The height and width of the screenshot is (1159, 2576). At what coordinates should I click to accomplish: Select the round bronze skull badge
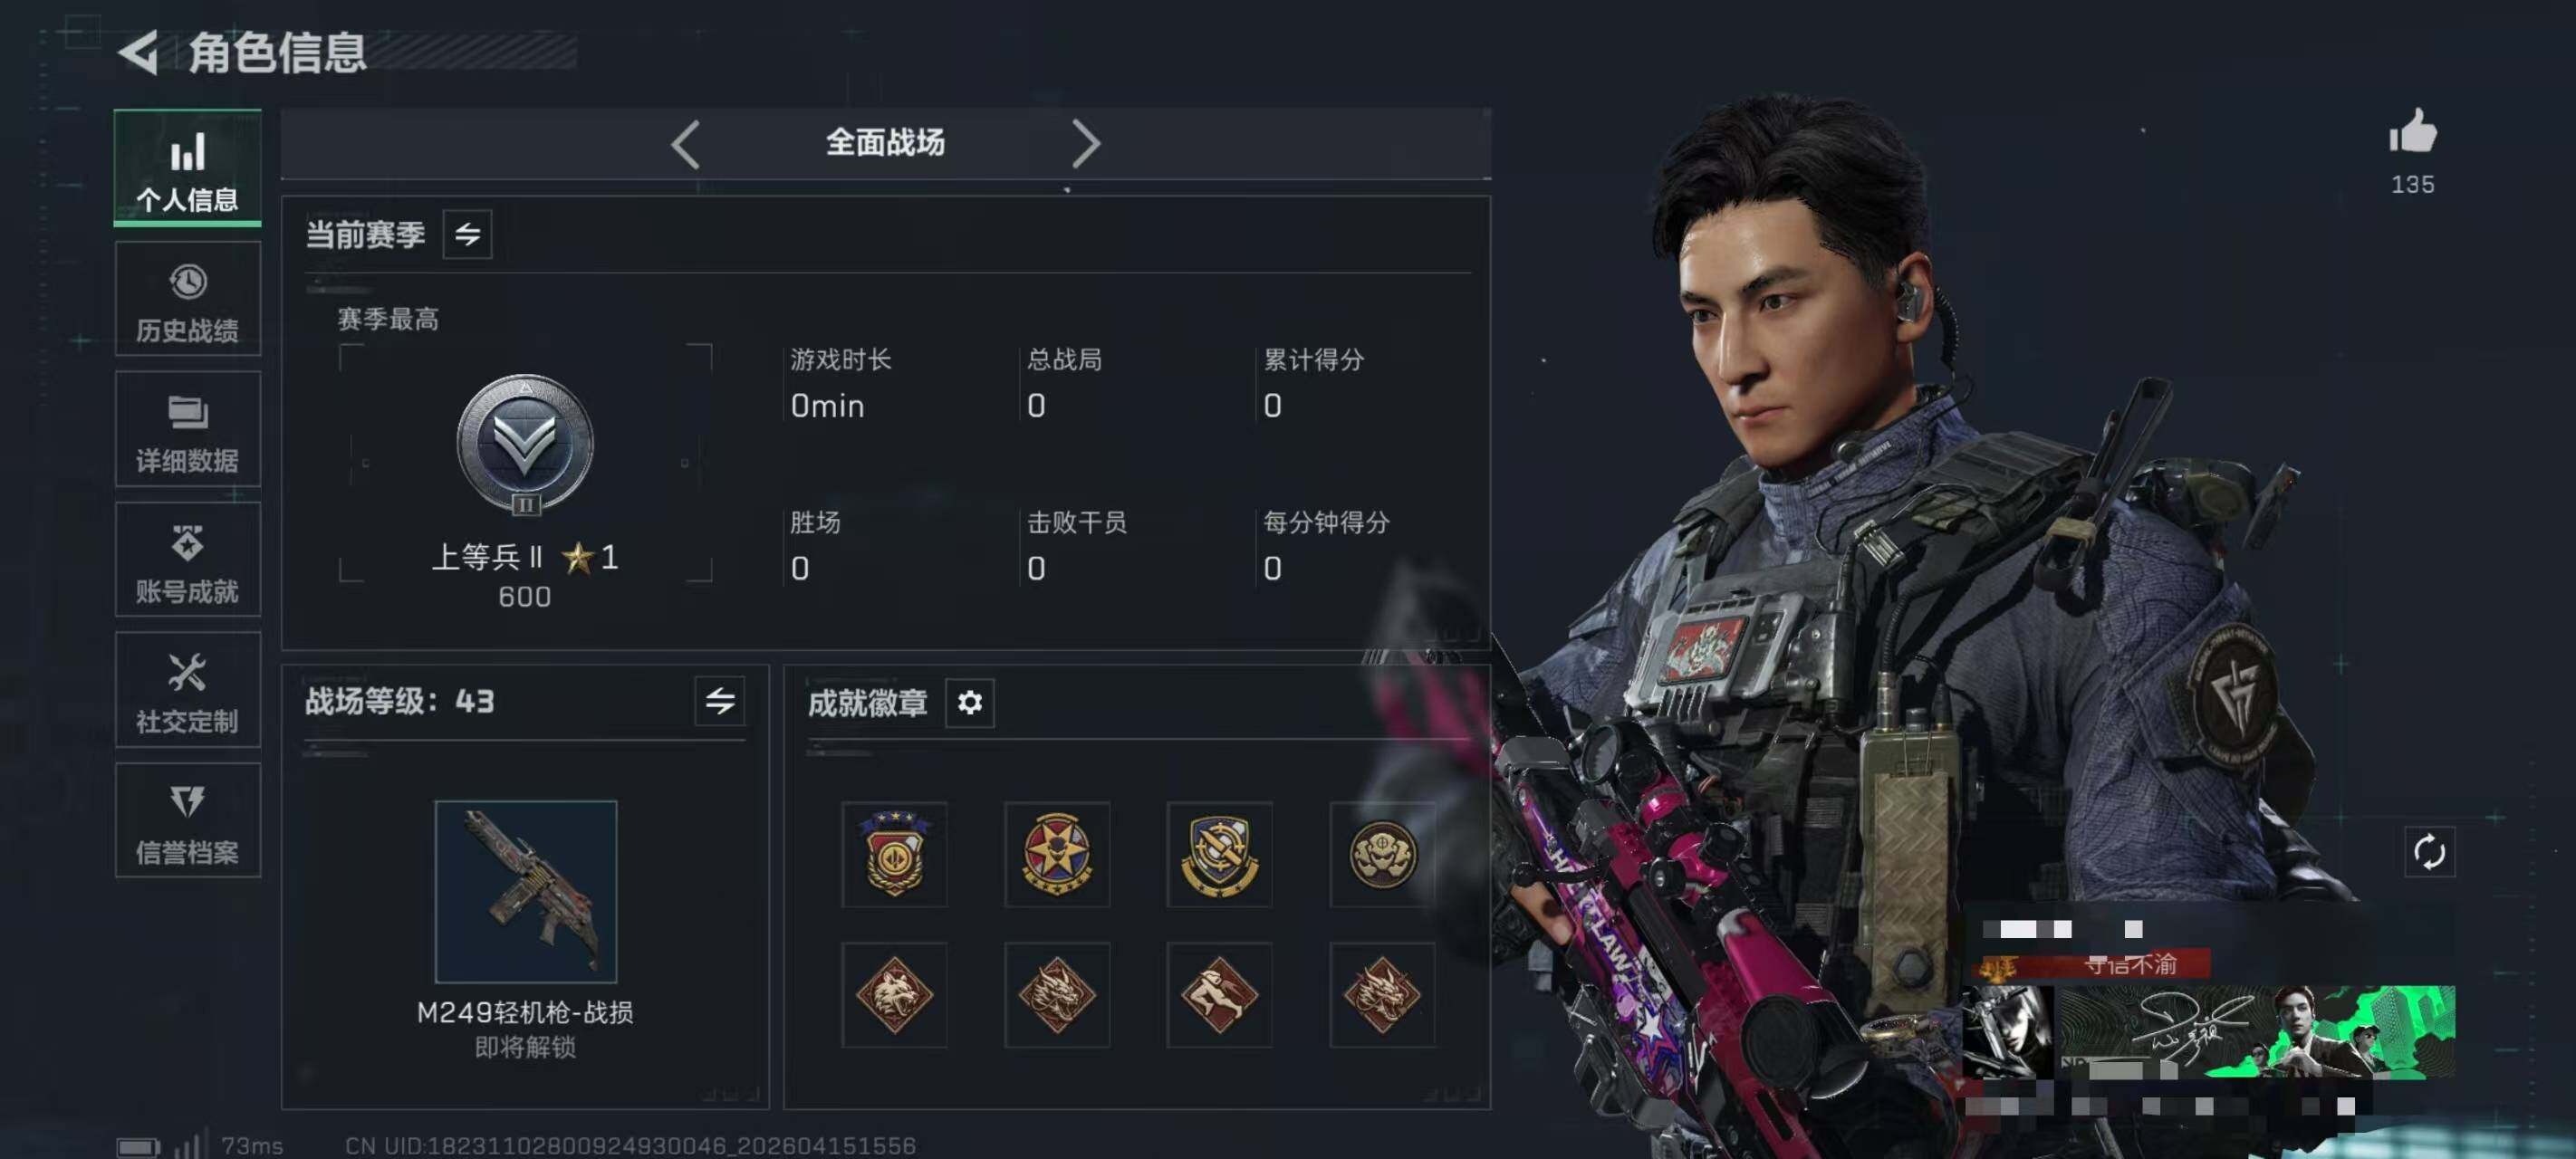point(1383,853)
